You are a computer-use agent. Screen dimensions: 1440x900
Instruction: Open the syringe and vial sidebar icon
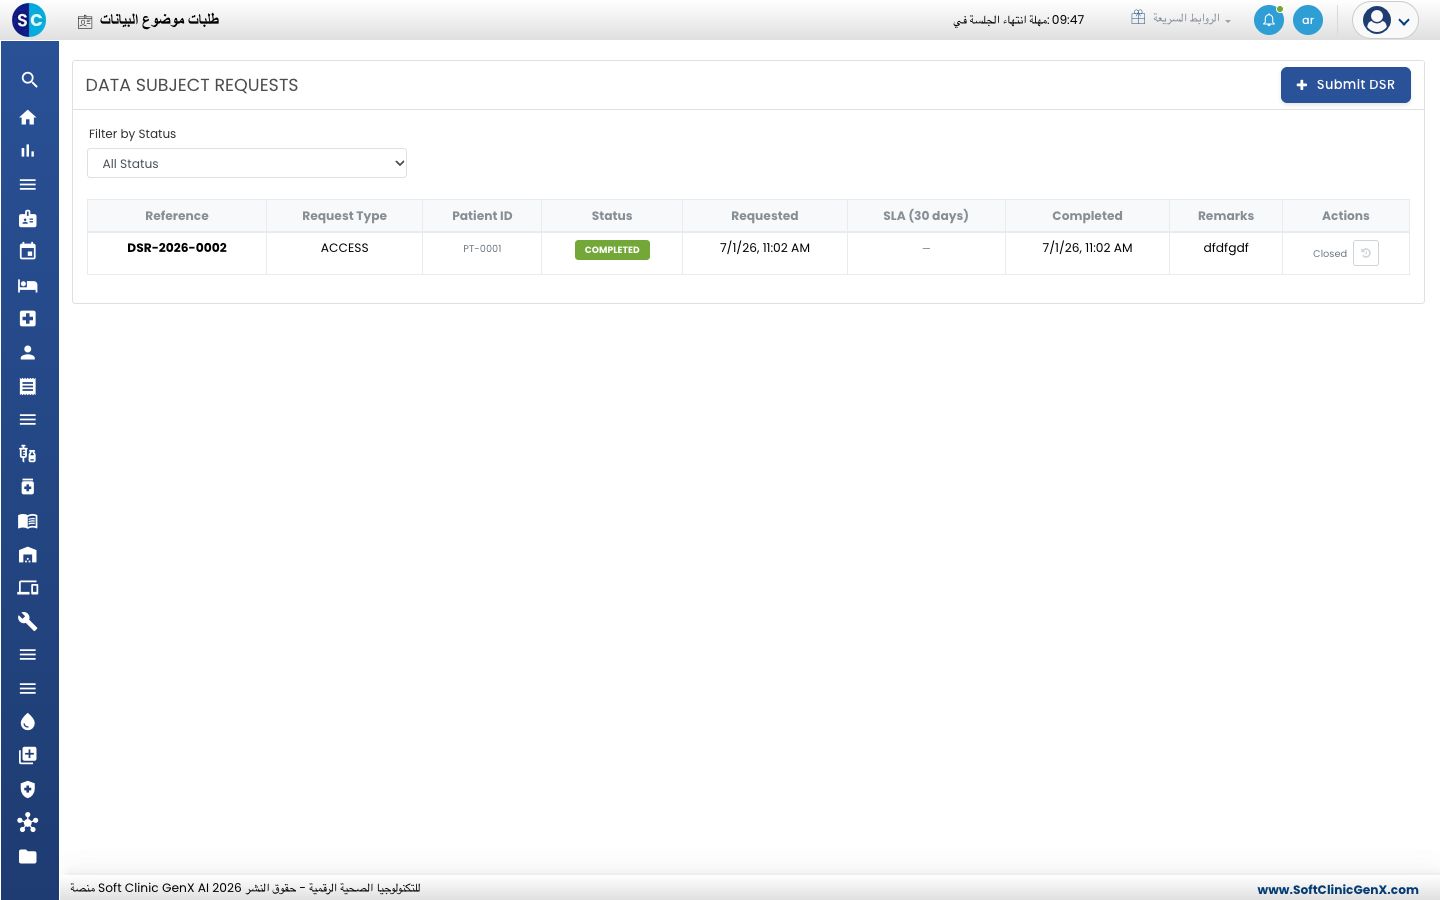[x=28, y=454]
